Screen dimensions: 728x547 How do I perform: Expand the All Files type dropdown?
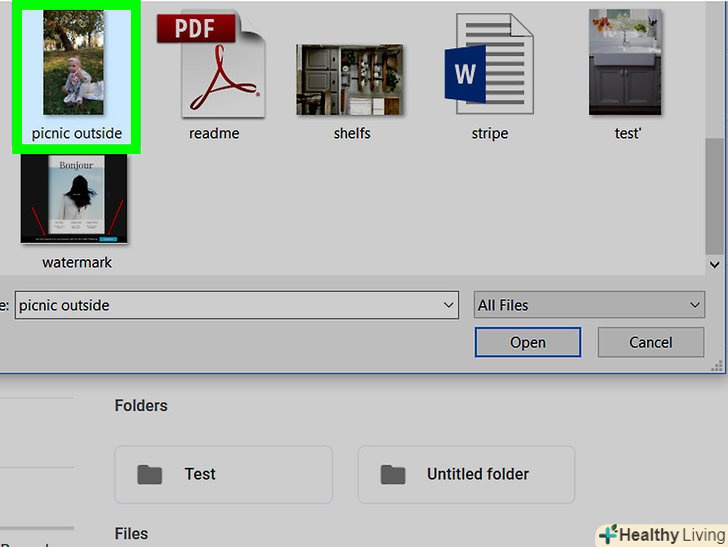tap(589, 305)
